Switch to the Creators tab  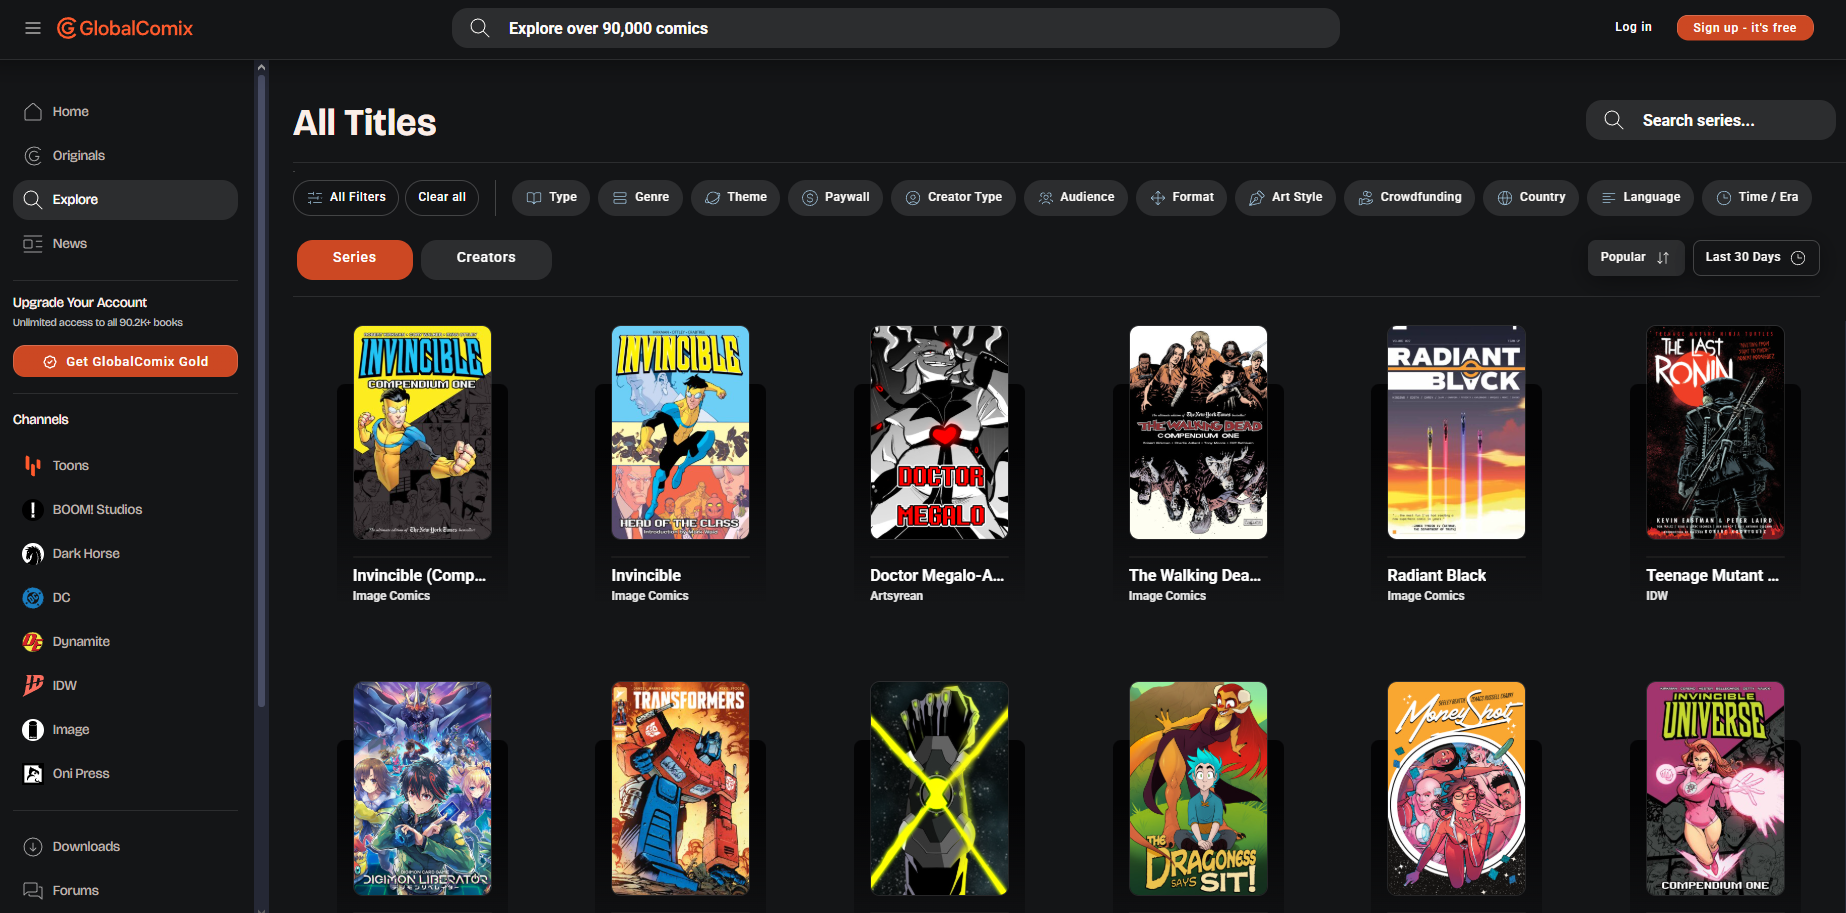(x=486, y=259)
